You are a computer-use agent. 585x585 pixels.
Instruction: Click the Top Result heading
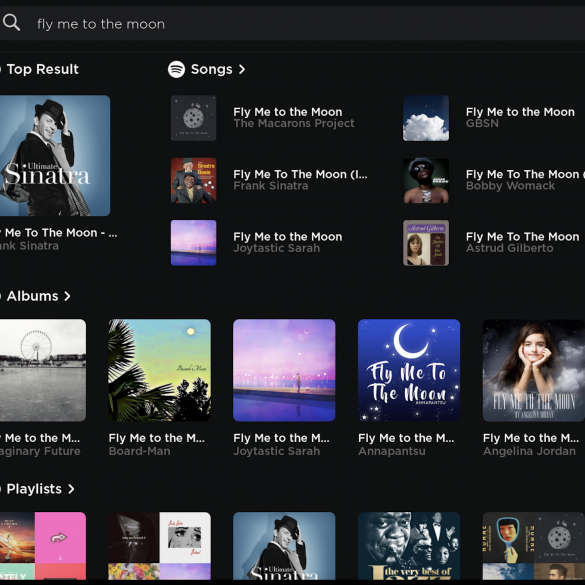pyautogui.click(x=43, y=69)
